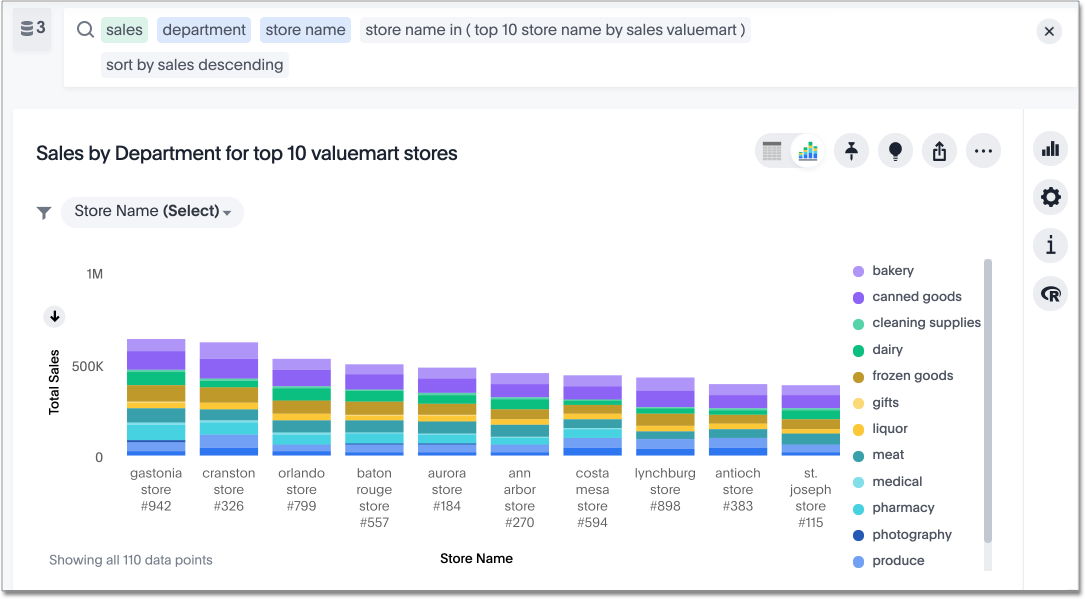Image resolution: width=1085 pixels, height=599 pixels.
Task: Pin this answer to a pinboard
Action: (x=851, y=150)
